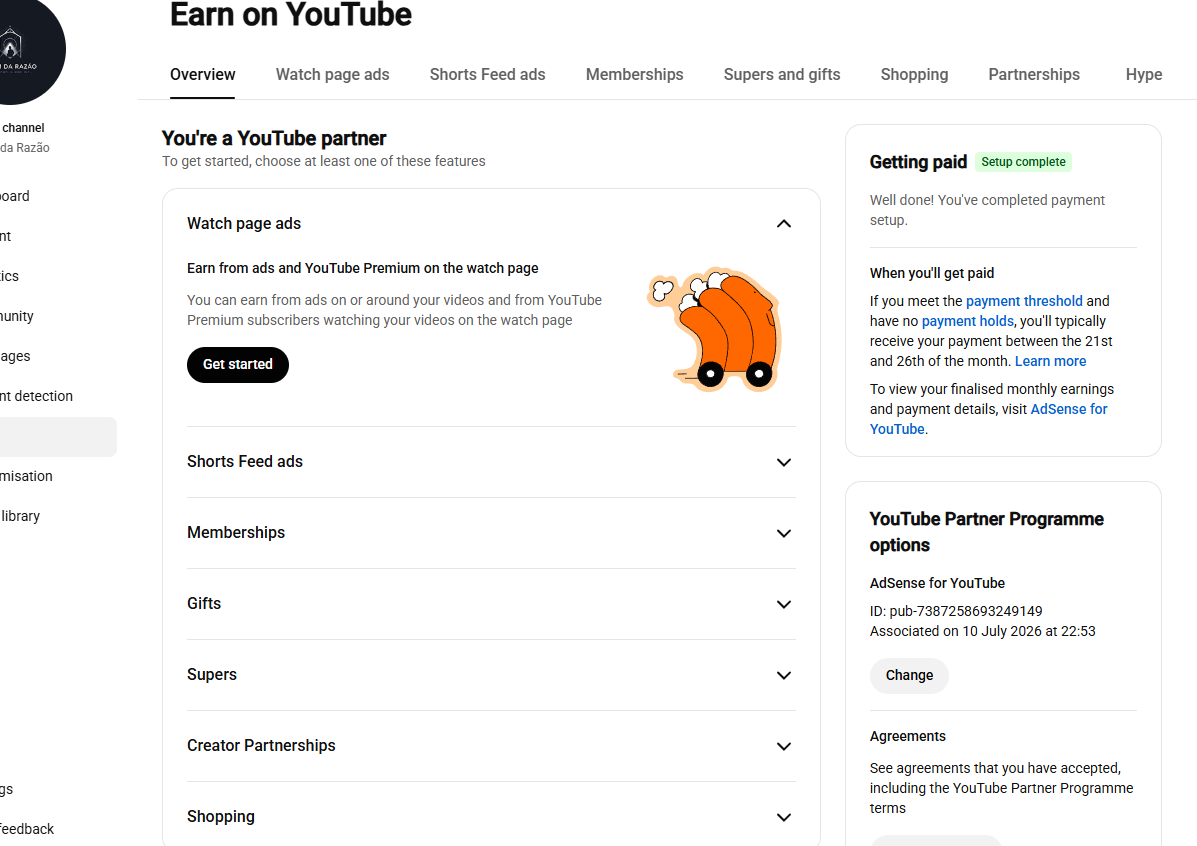Open the Watch page ads tab

[x=332, y=75]
